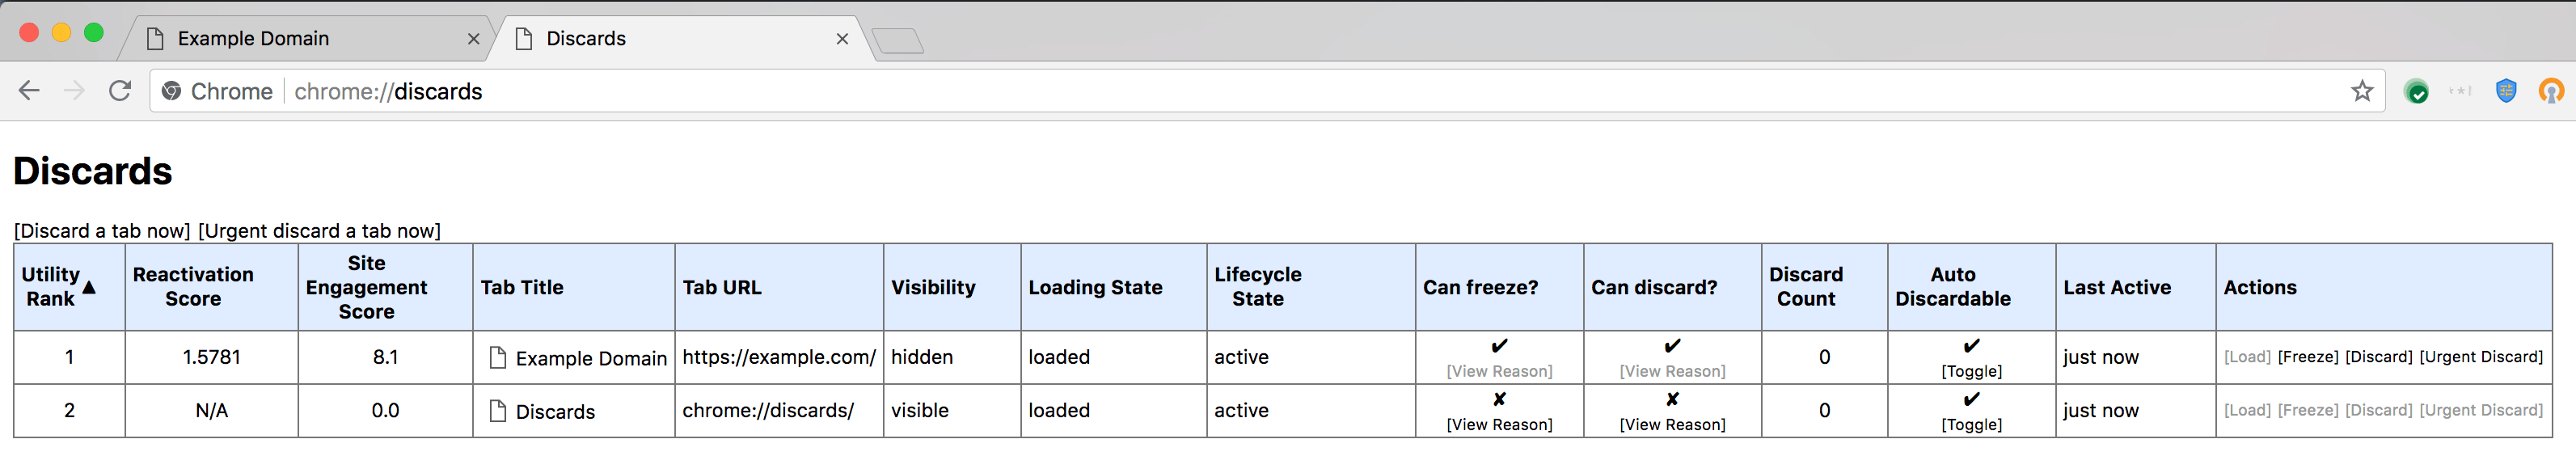
Task: Toggle auto discardable for Example Domain row
Action: click(1971, 371)
